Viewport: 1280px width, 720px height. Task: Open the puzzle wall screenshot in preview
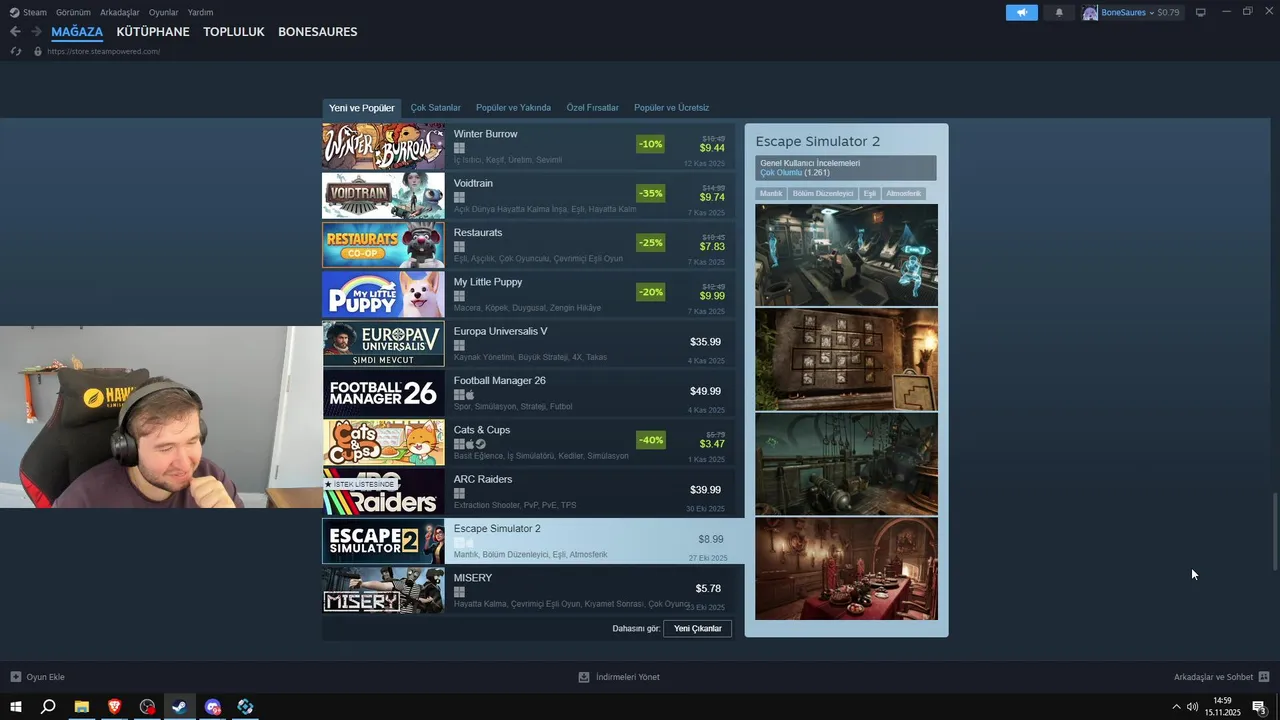846,359
